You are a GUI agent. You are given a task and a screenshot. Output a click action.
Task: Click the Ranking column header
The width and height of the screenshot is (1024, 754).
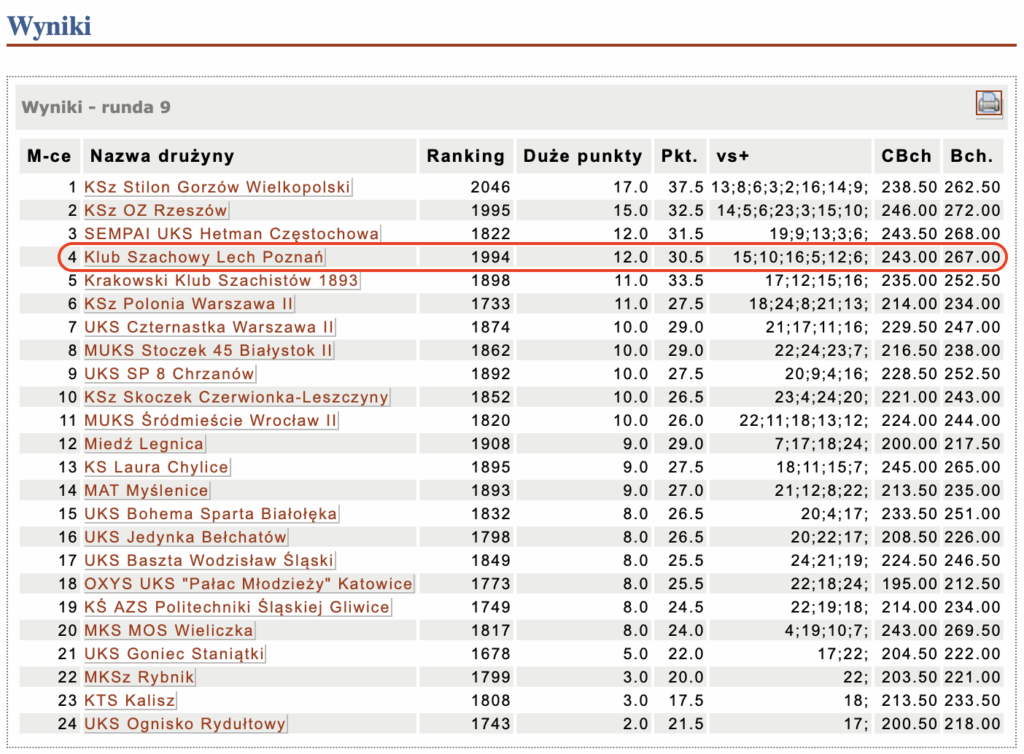[465, 156]
